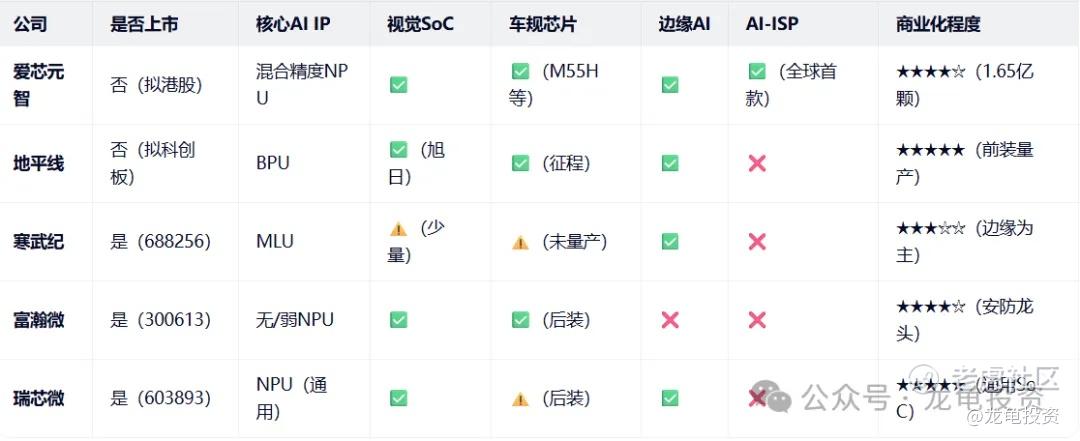
Task: Click the 地平线 company name
Action: pos(38,163)
